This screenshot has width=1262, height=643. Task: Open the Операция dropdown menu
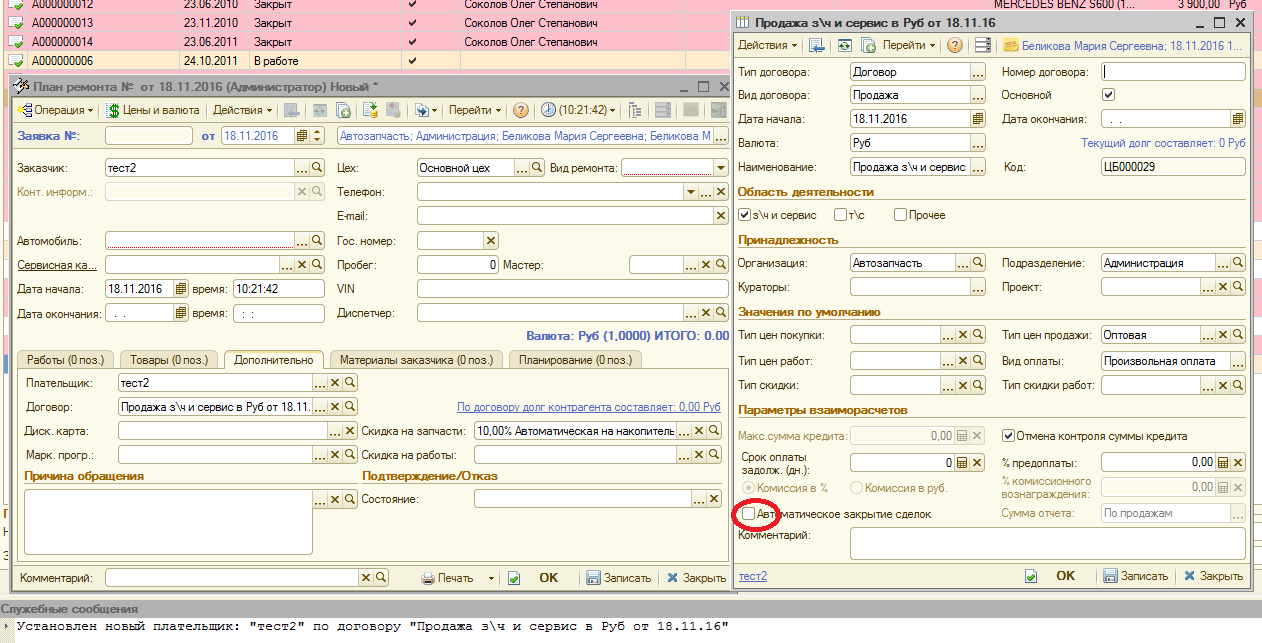click(x=55, y=110)
